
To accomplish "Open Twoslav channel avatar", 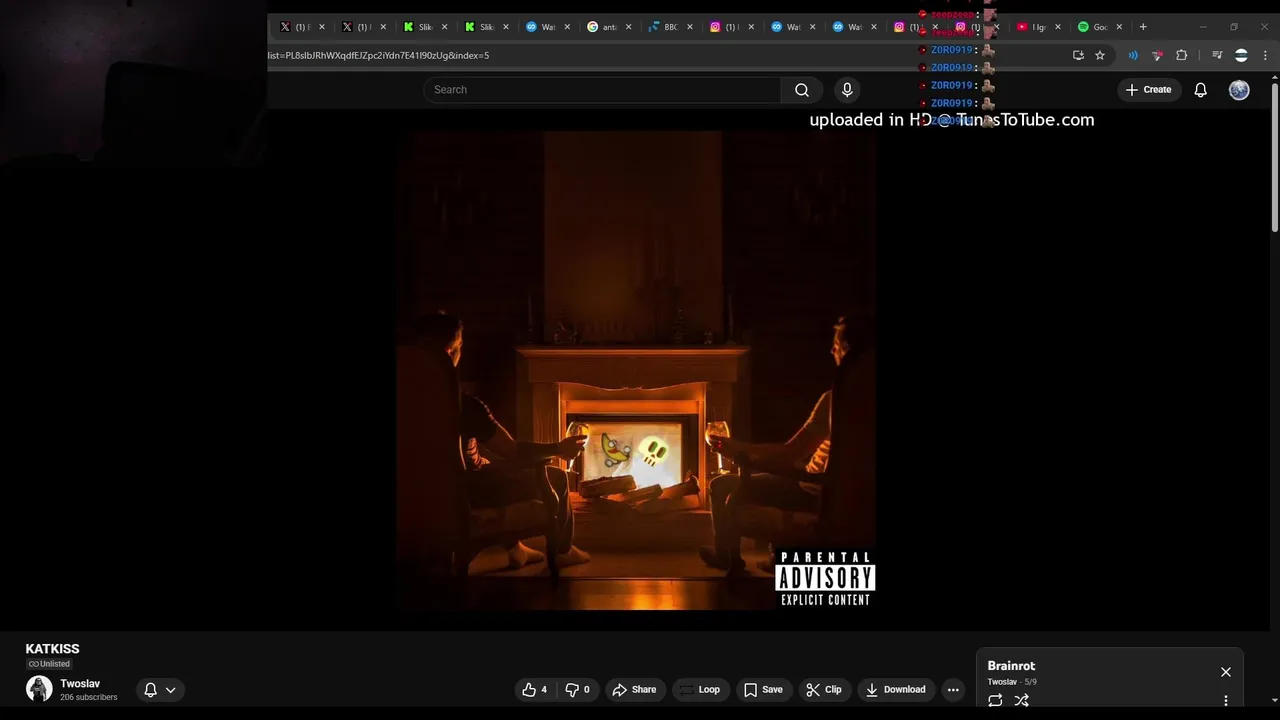I will [x=39, y=689].
